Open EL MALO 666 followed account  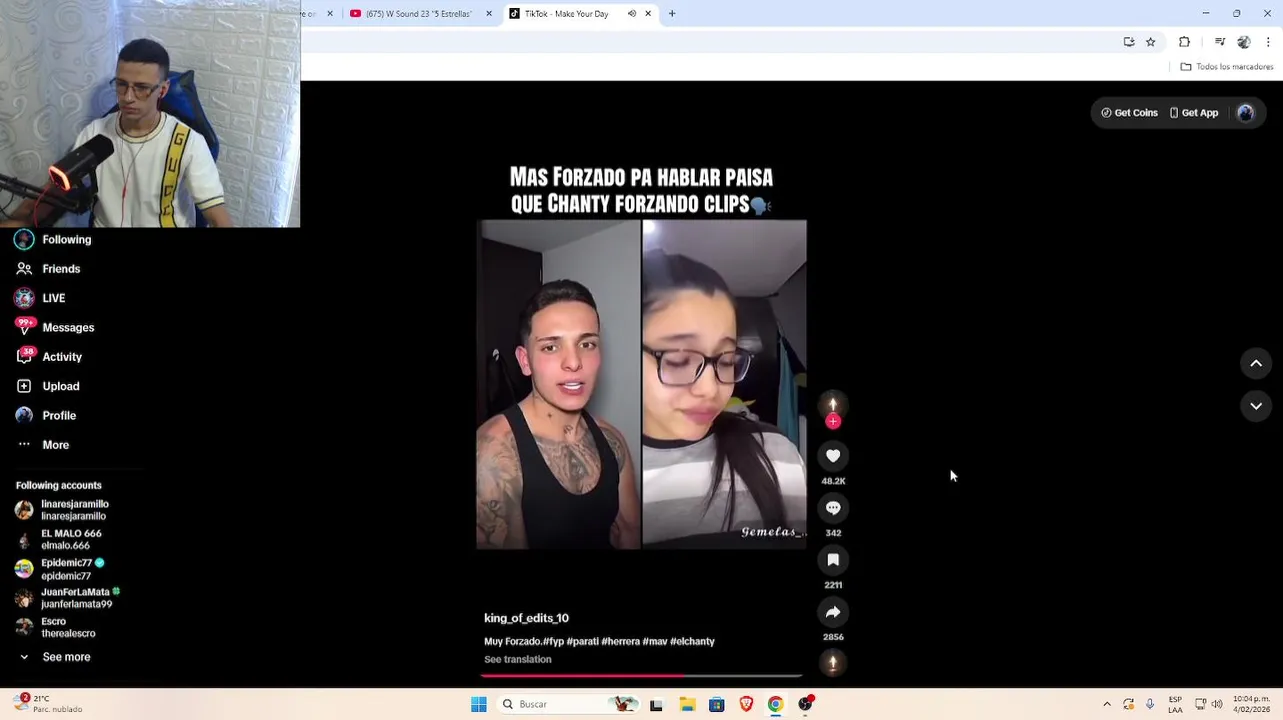pyautogui.click(x=58, y=539)
